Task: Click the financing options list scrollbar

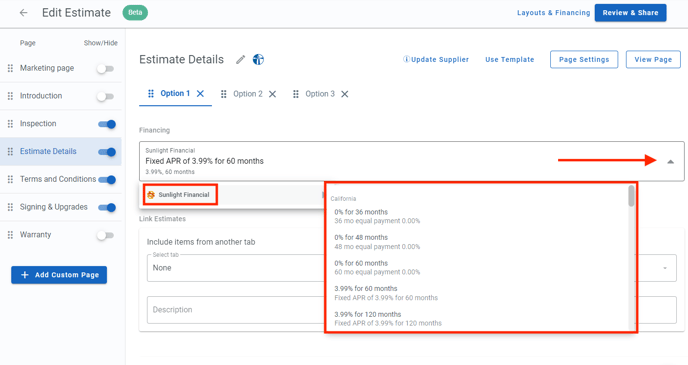Action: [631, 196]
